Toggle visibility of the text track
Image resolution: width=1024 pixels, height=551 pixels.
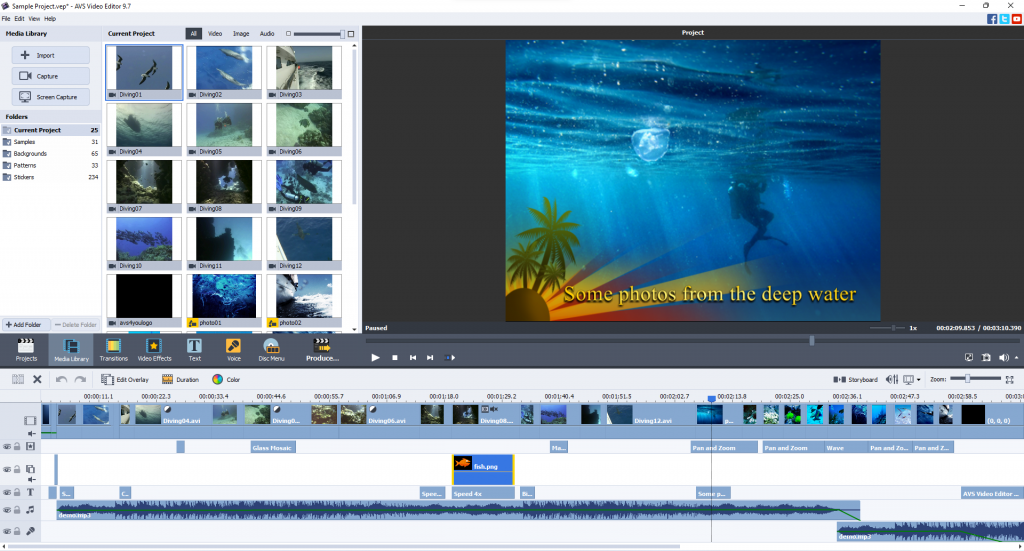tap(6, 493)
